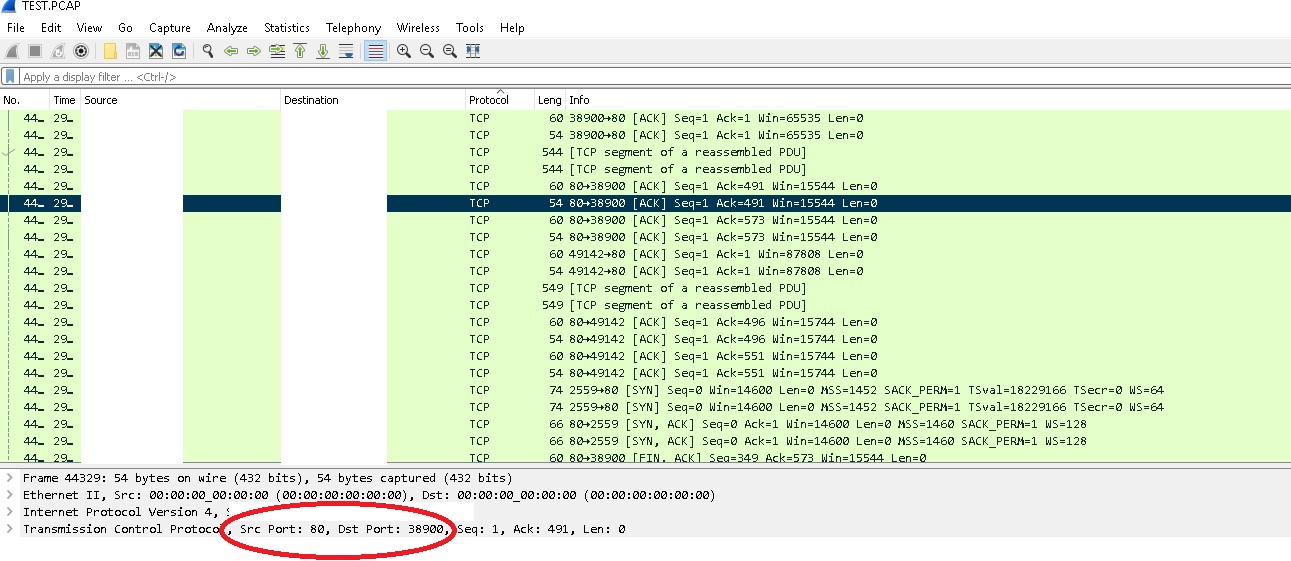Viewport: 1291px width, 561px height.
Task: Reload the capture file icon
Action: tap(179, 51)
